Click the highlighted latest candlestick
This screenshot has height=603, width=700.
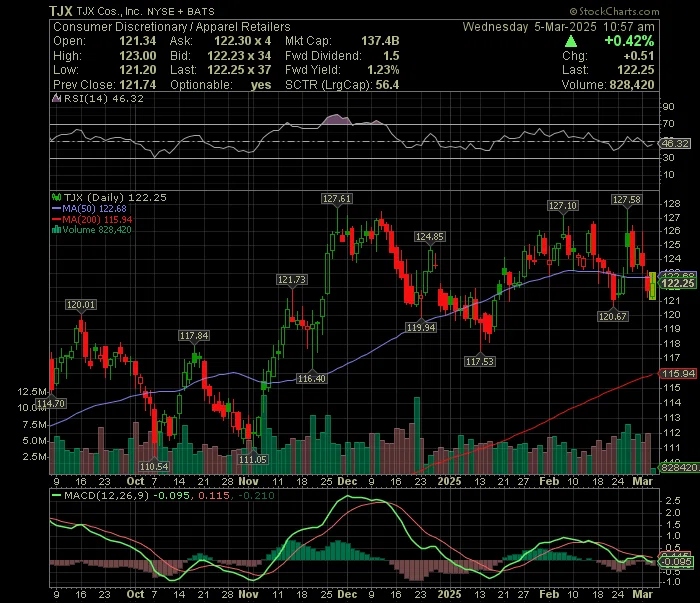[653, 286]
